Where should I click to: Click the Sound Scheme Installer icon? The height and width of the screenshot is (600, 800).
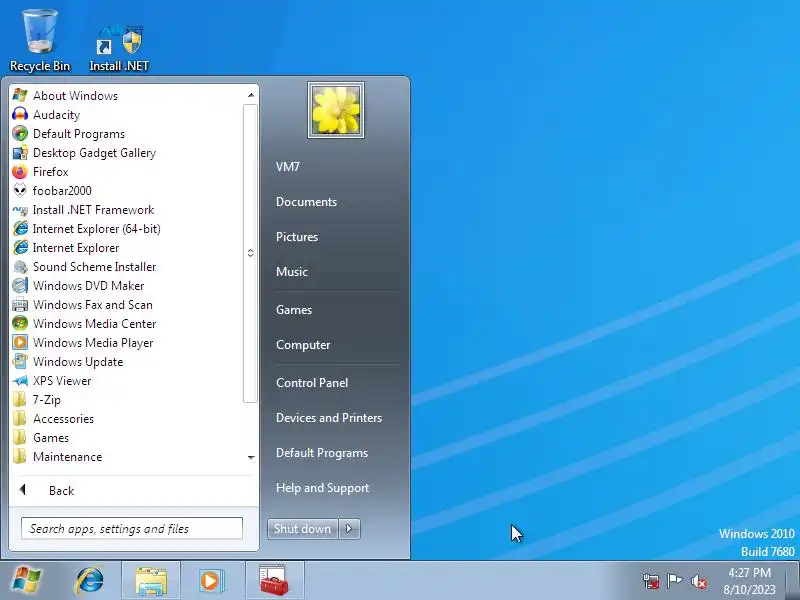[x=20, y=267]
